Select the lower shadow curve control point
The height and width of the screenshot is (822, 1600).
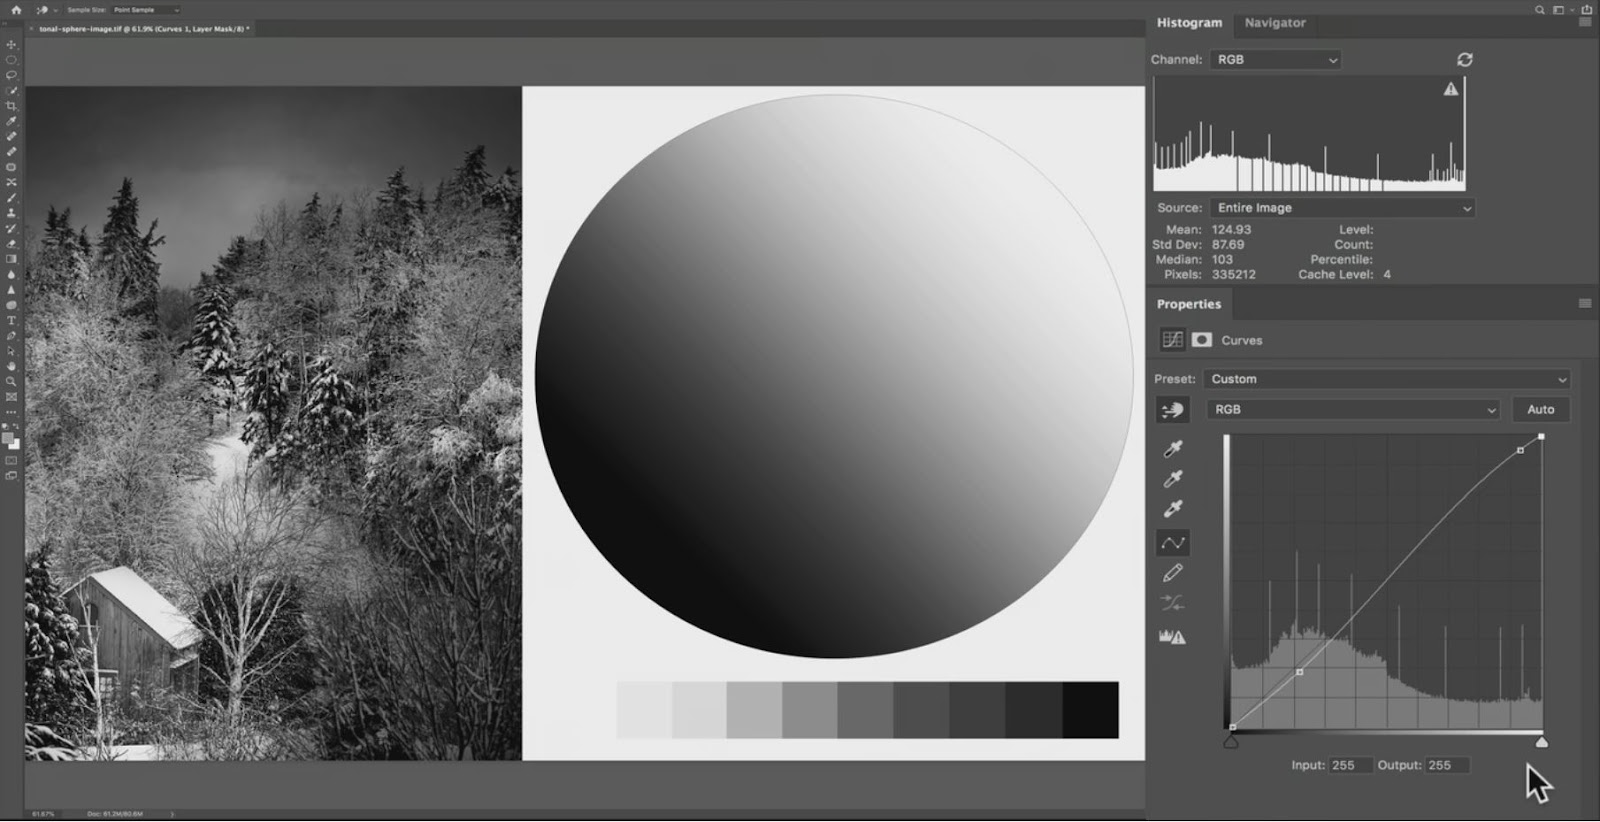pyautogui.click(x=1300, y=672)
